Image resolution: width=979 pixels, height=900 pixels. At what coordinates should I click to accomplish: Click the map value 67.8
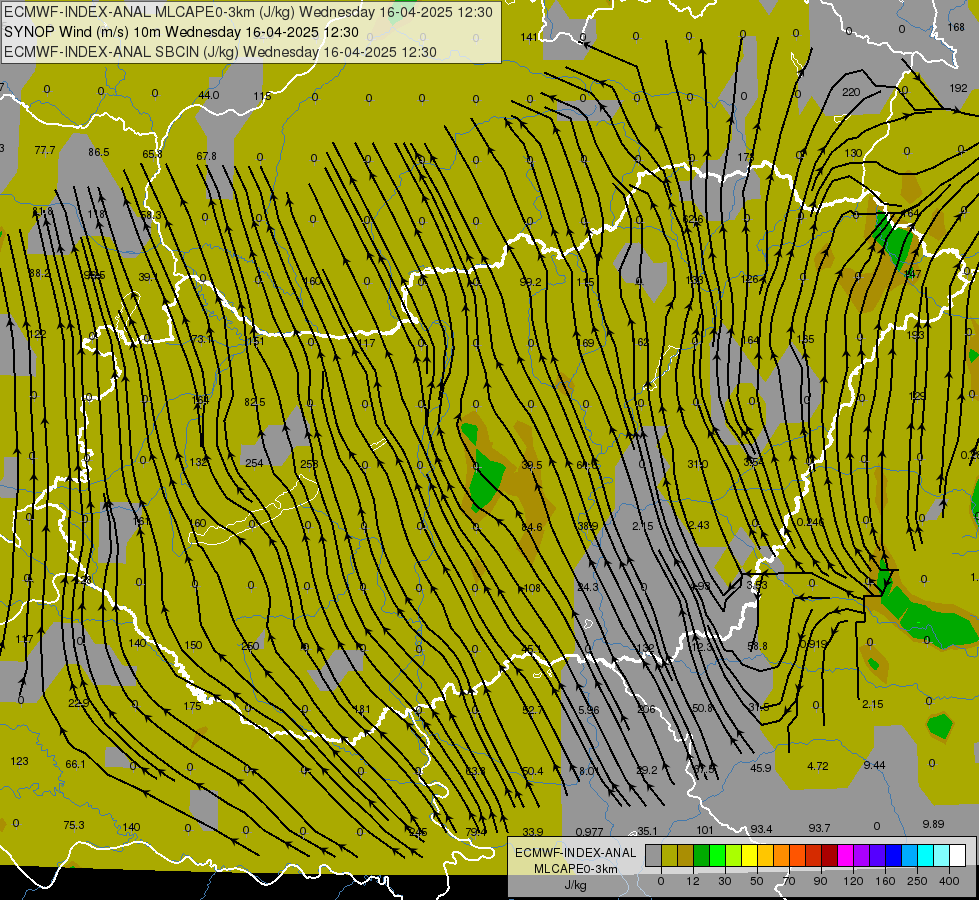[207, 156]
